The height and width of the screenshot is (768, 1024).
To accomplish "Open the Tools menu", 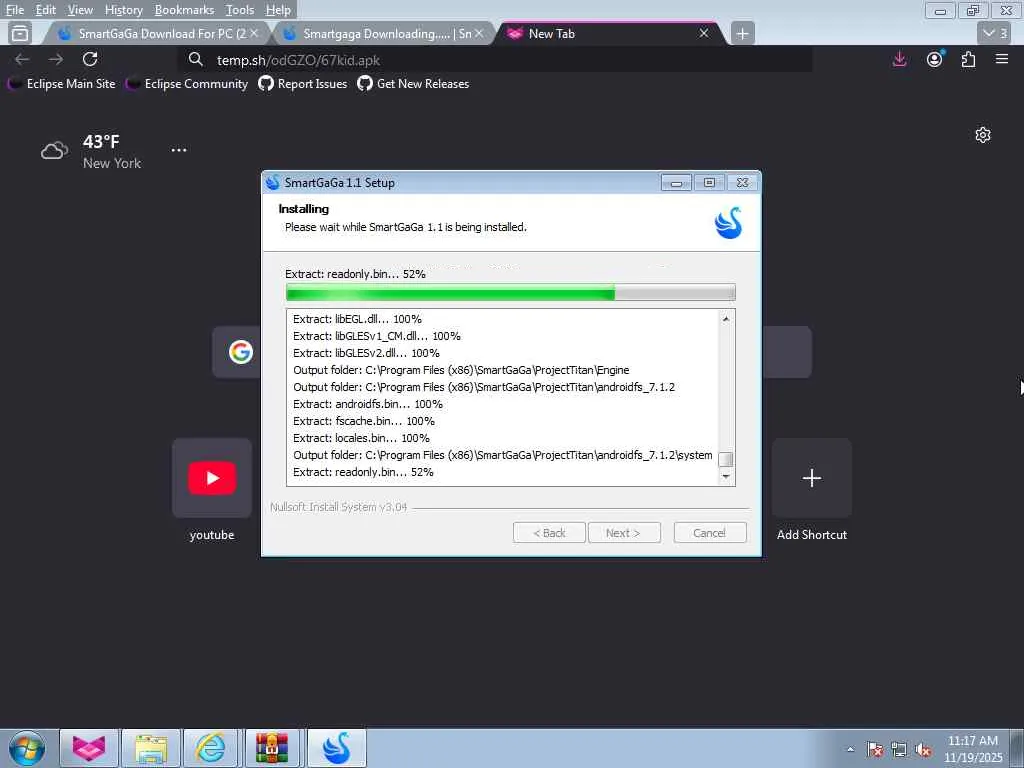I will pyautogui.click(x=240, y=10).
